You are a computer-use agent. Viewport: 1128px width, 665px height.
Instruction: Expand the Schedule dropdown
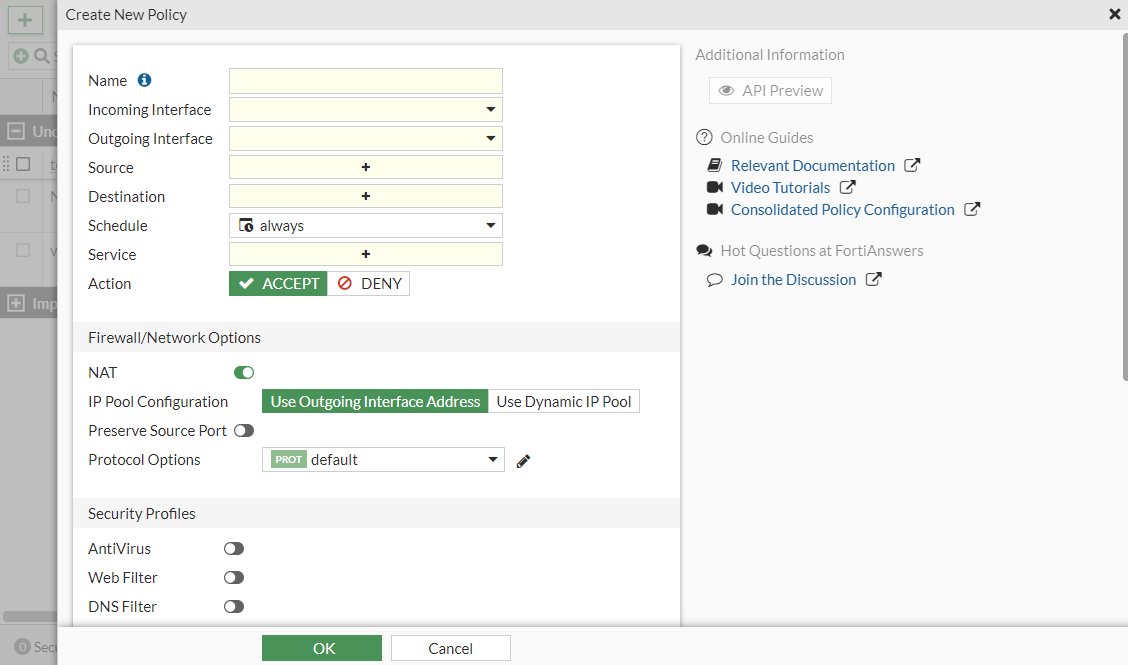[366, 226]
